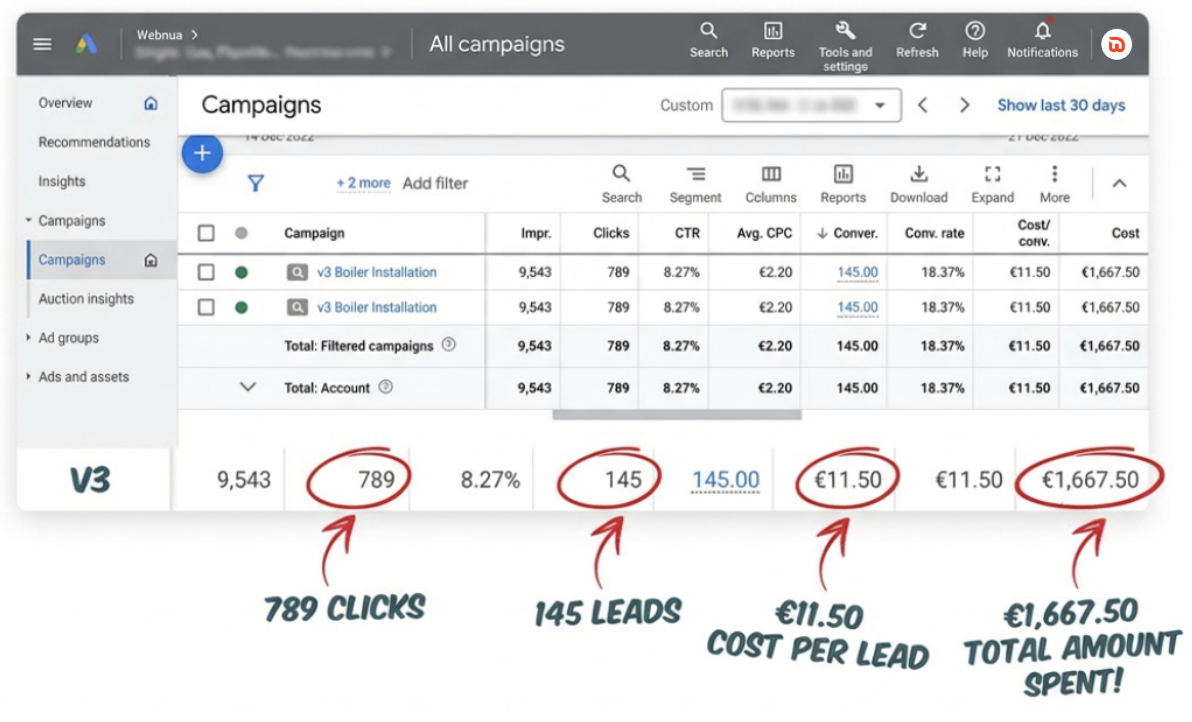Open the hamburger main menu
The width and height of the screenshot is (1192, 722).
42,44
